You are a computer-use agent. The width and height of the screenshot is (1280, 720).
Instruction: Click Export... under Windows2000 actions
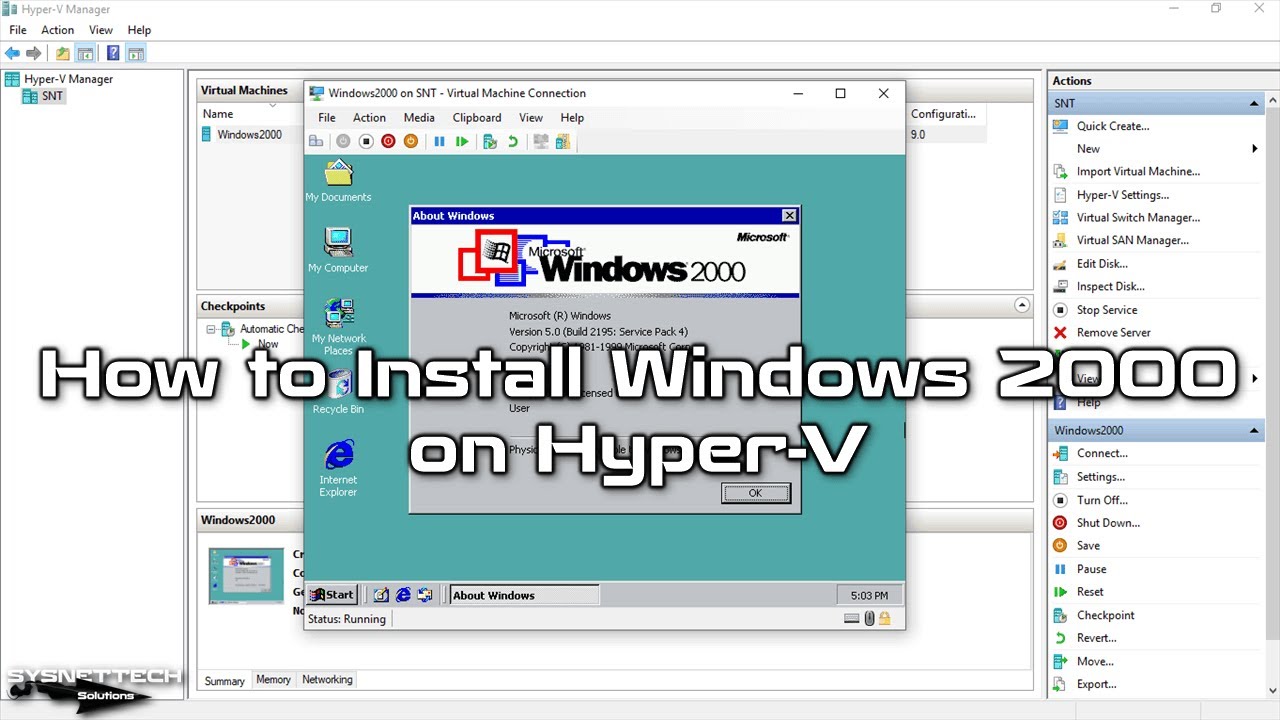(1096, 685)
